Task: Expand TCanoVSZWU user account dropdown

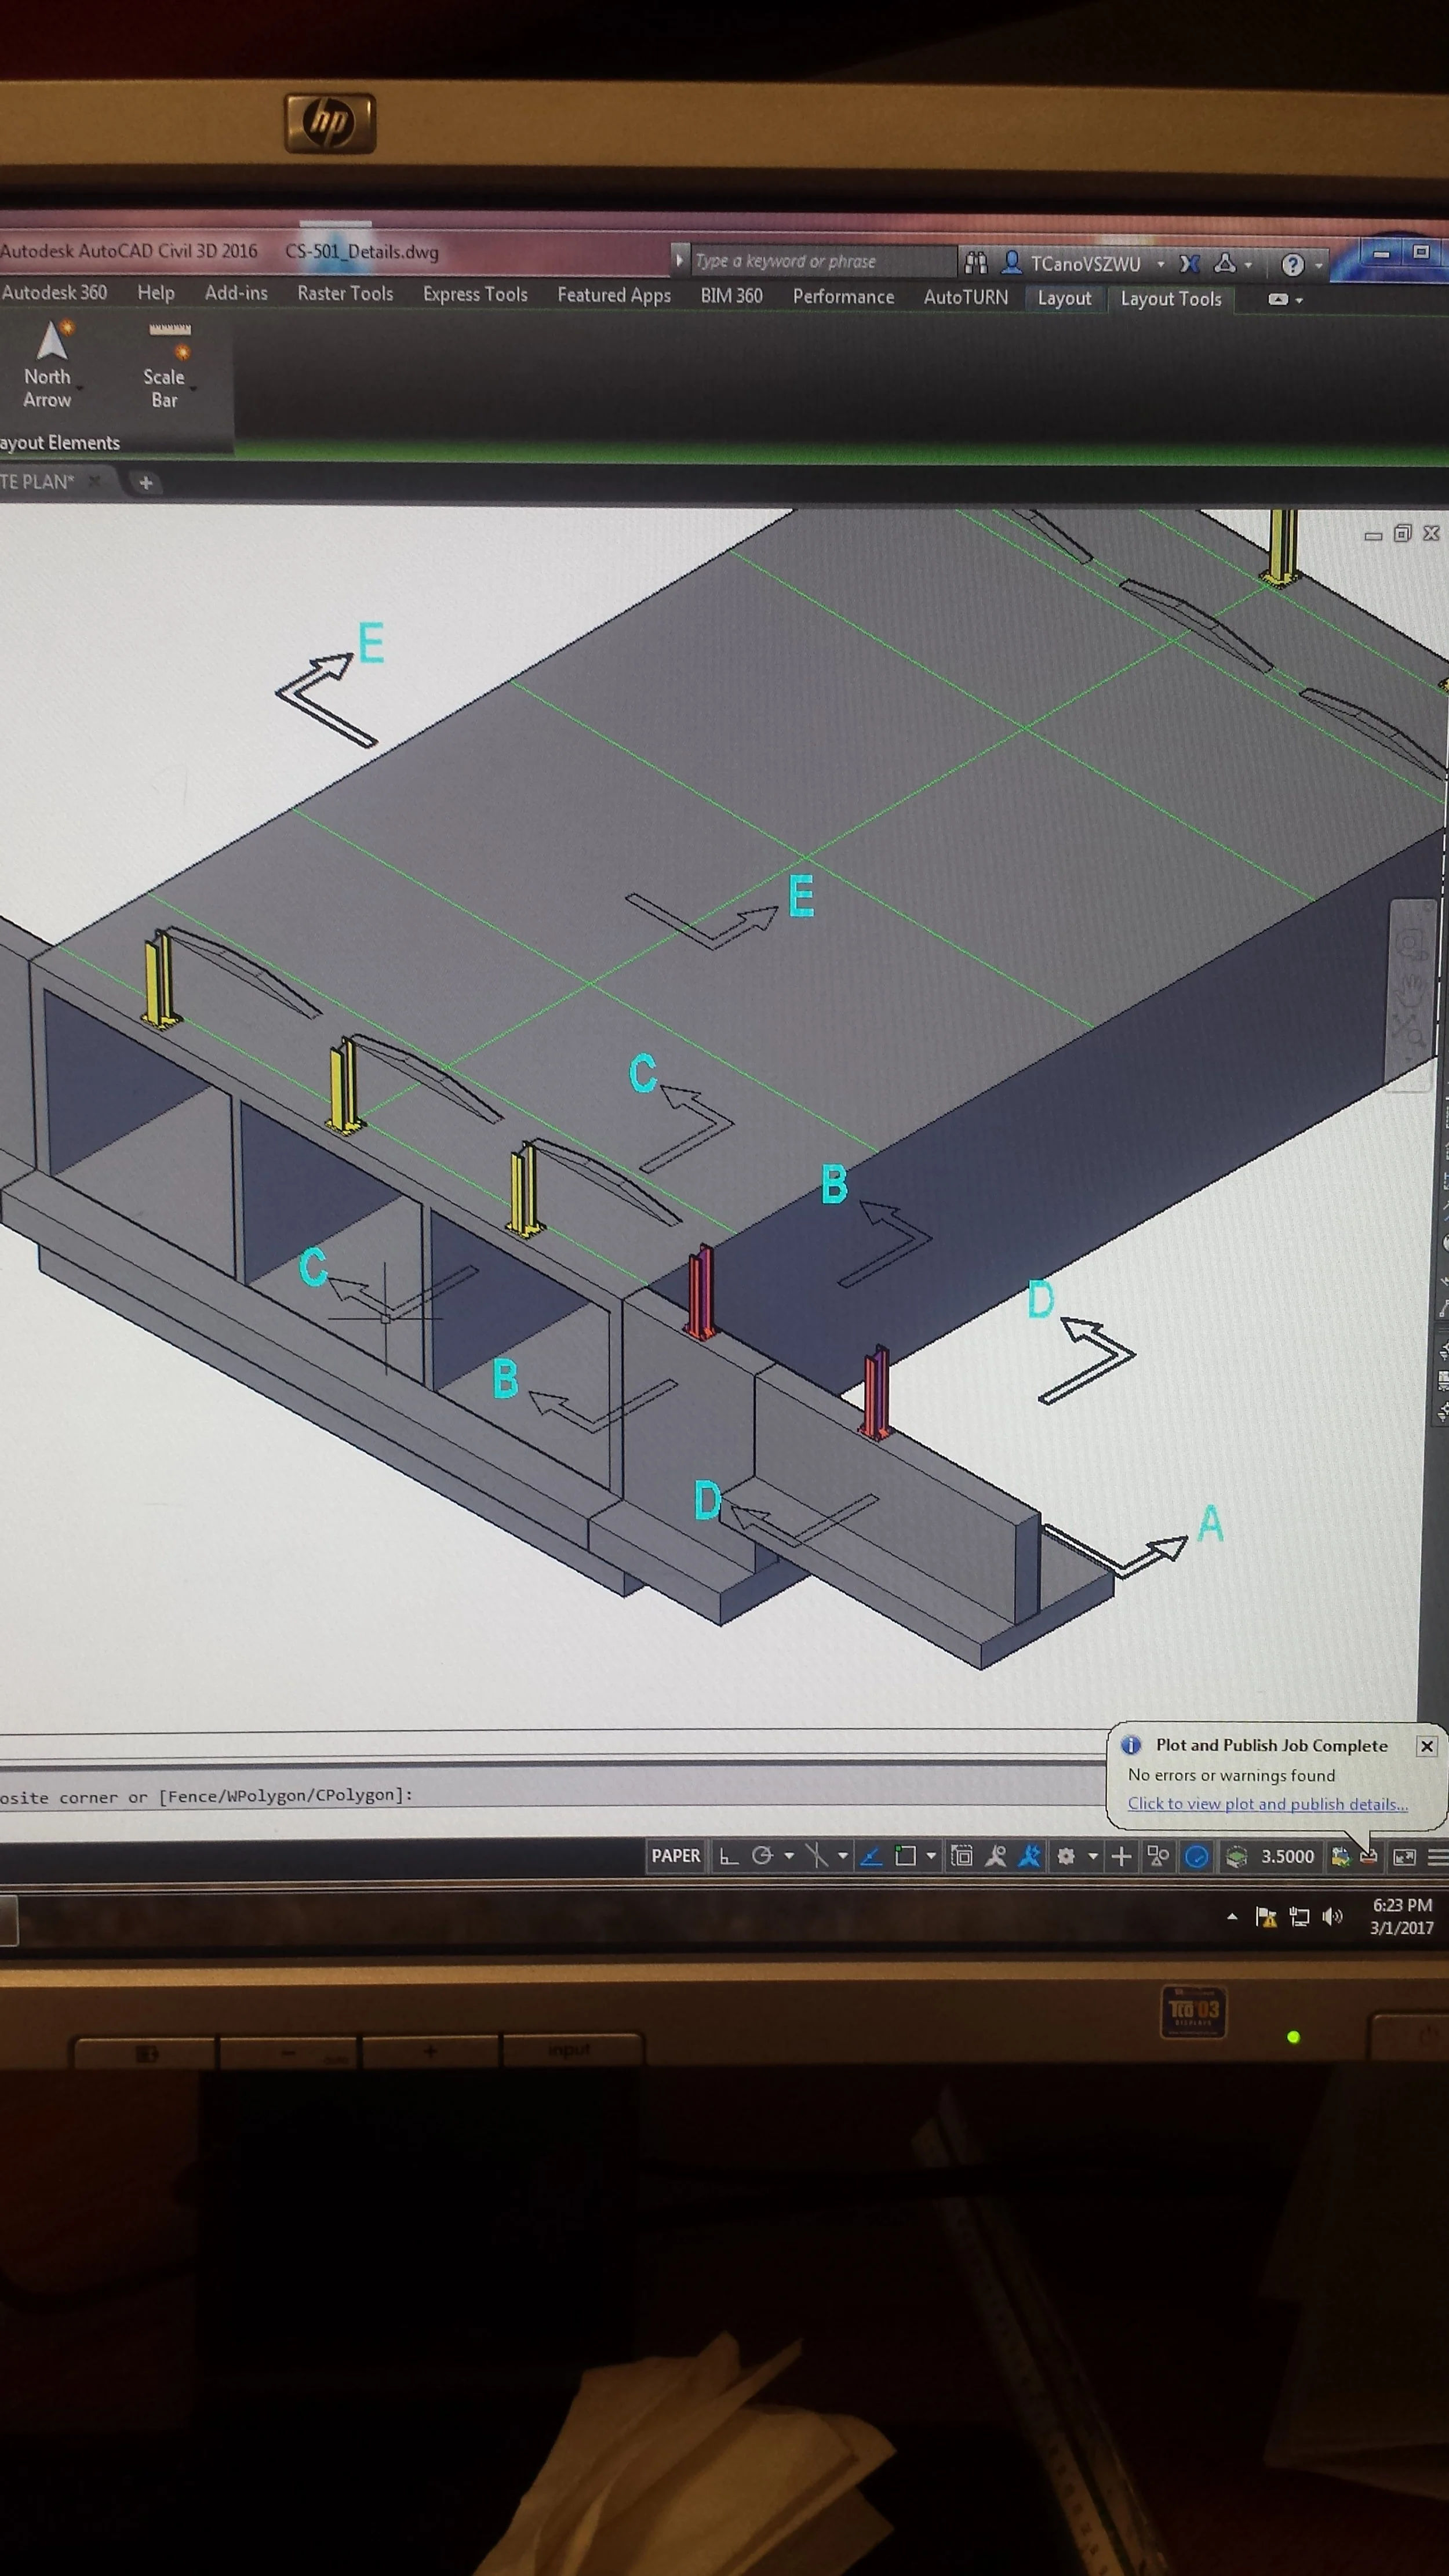Action: 1161,264
